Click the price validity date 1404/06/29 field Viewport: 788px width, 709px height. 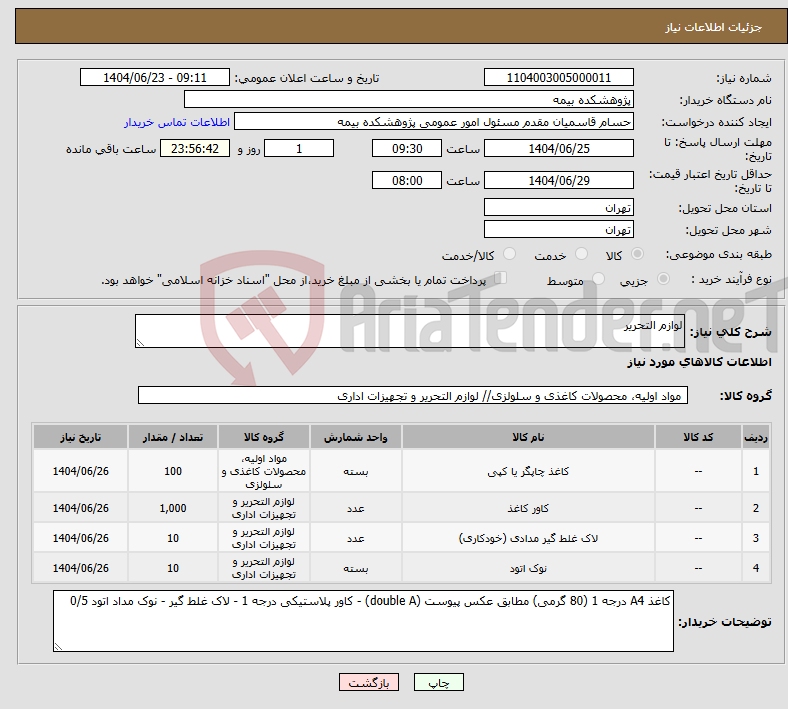coord(558,180)
